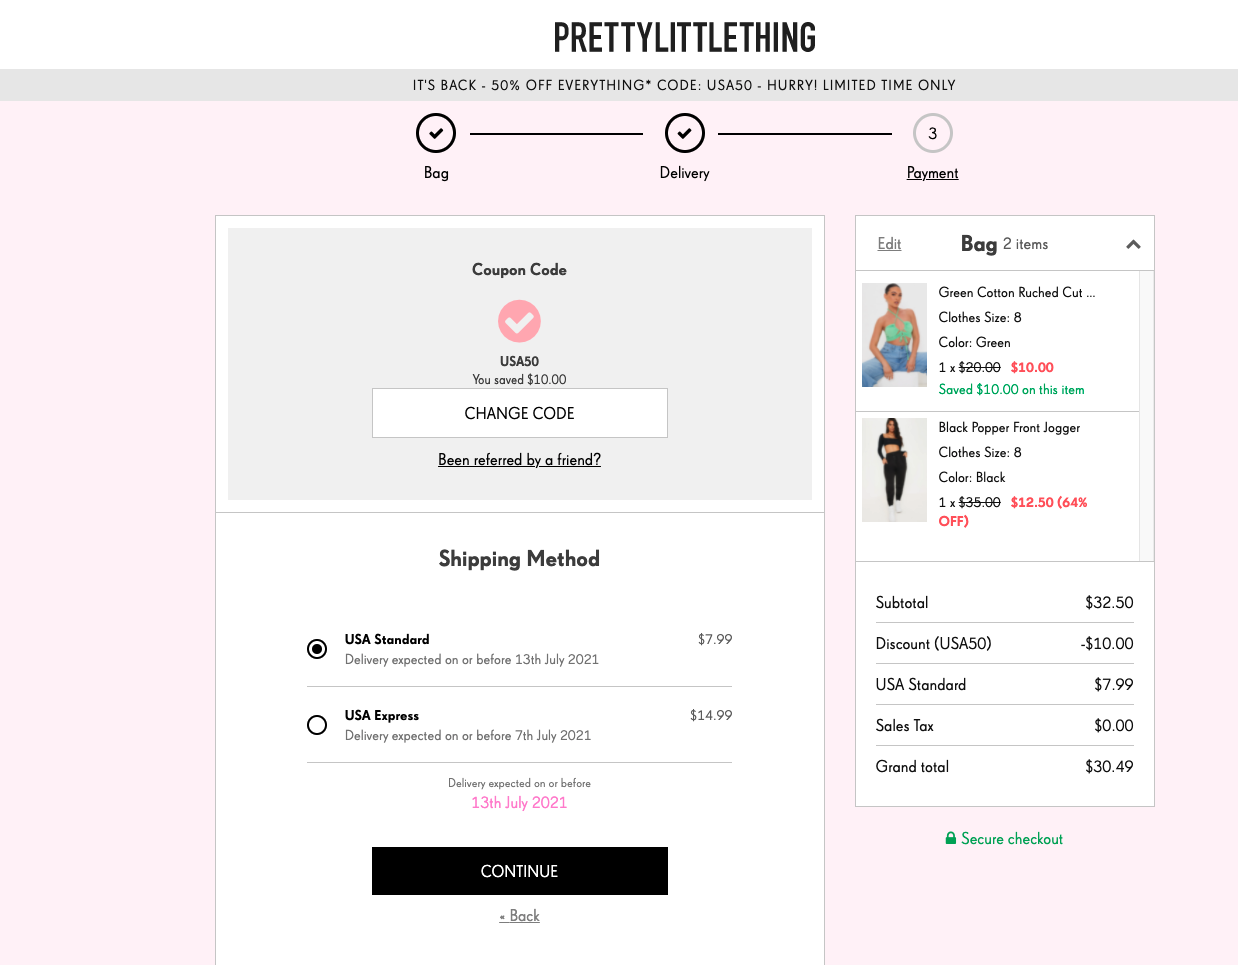1238x965 pixels.
Task: Click the Delivery step checkmark icon
Action: (x=685, y=132)
